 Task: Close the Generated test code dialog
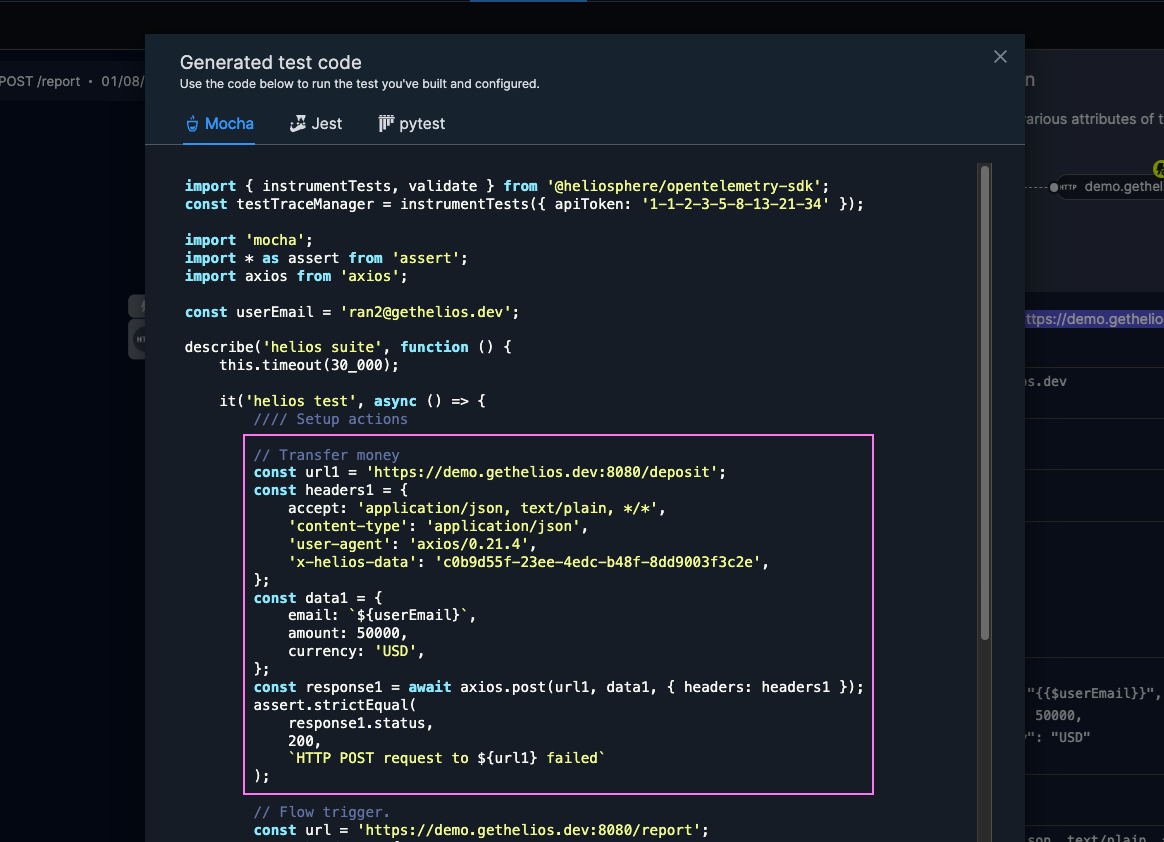tap(1000, 57)
